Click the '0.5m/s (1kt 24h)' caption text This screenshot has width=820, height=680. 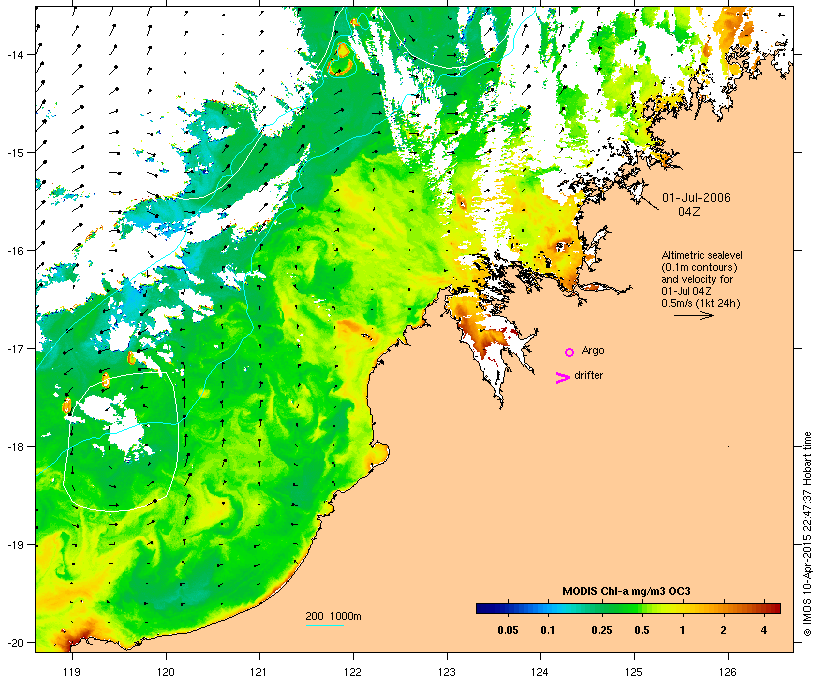[701, 303]
